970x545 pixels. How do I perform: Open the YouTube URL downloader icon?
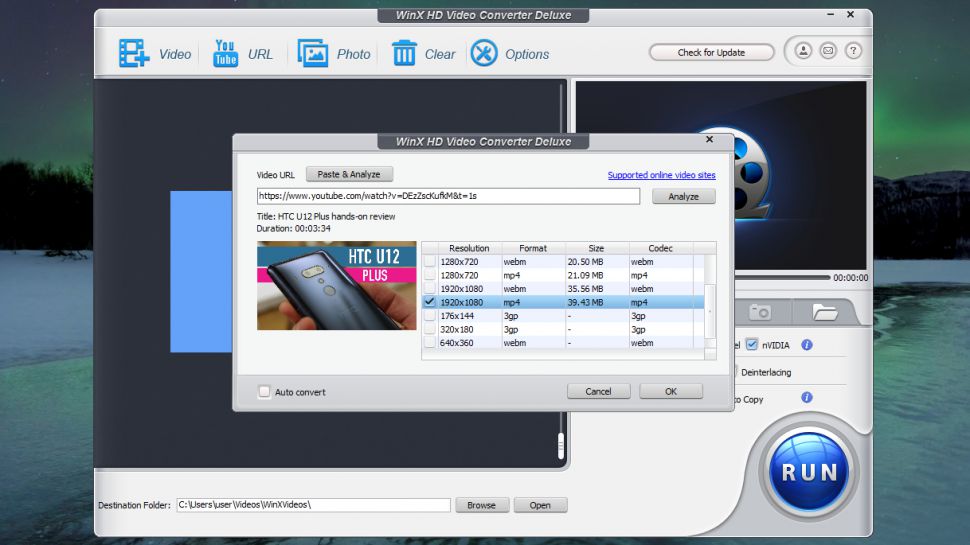coord(226,54)
